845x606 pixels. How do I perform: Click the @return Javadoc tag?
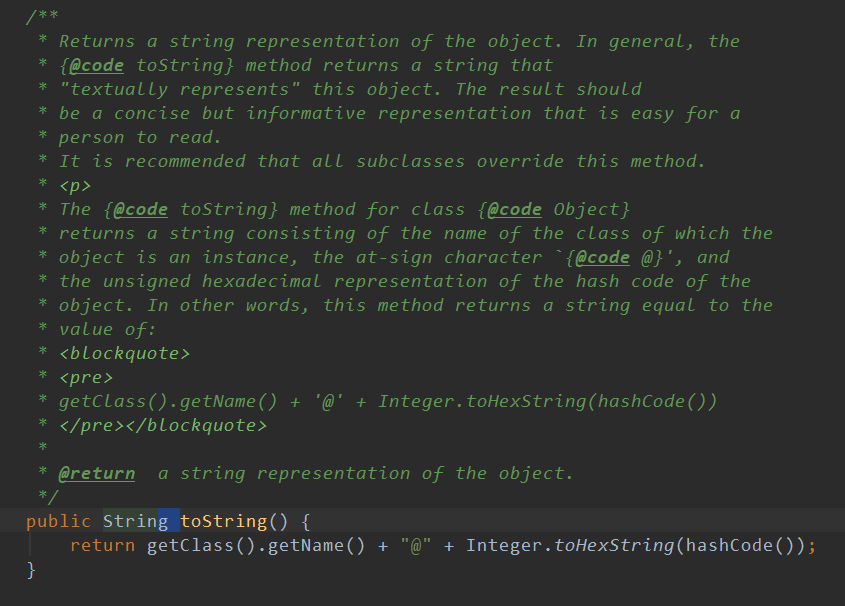point(97,473)
